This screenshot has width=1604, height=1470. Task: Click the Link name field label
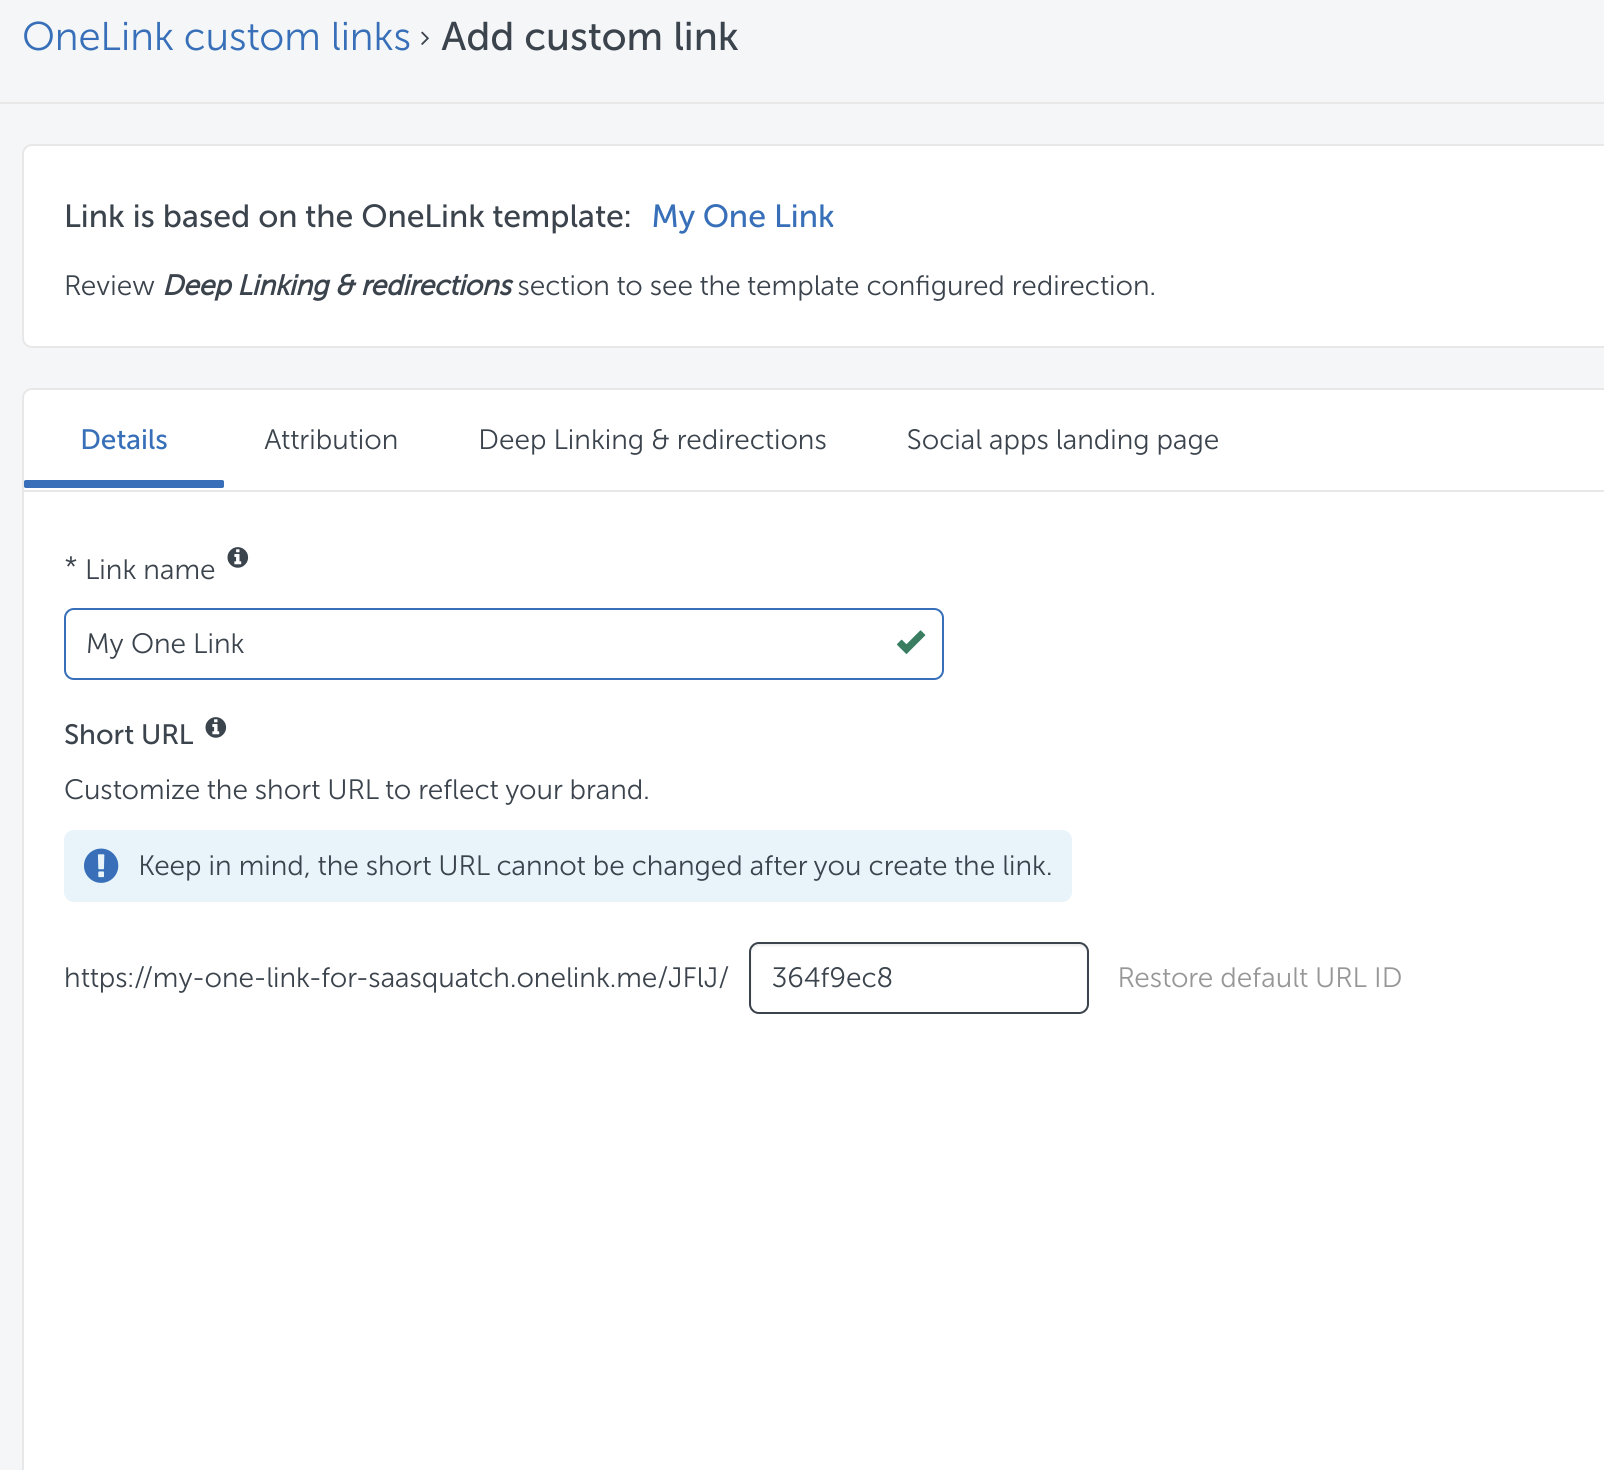(150, 570)
